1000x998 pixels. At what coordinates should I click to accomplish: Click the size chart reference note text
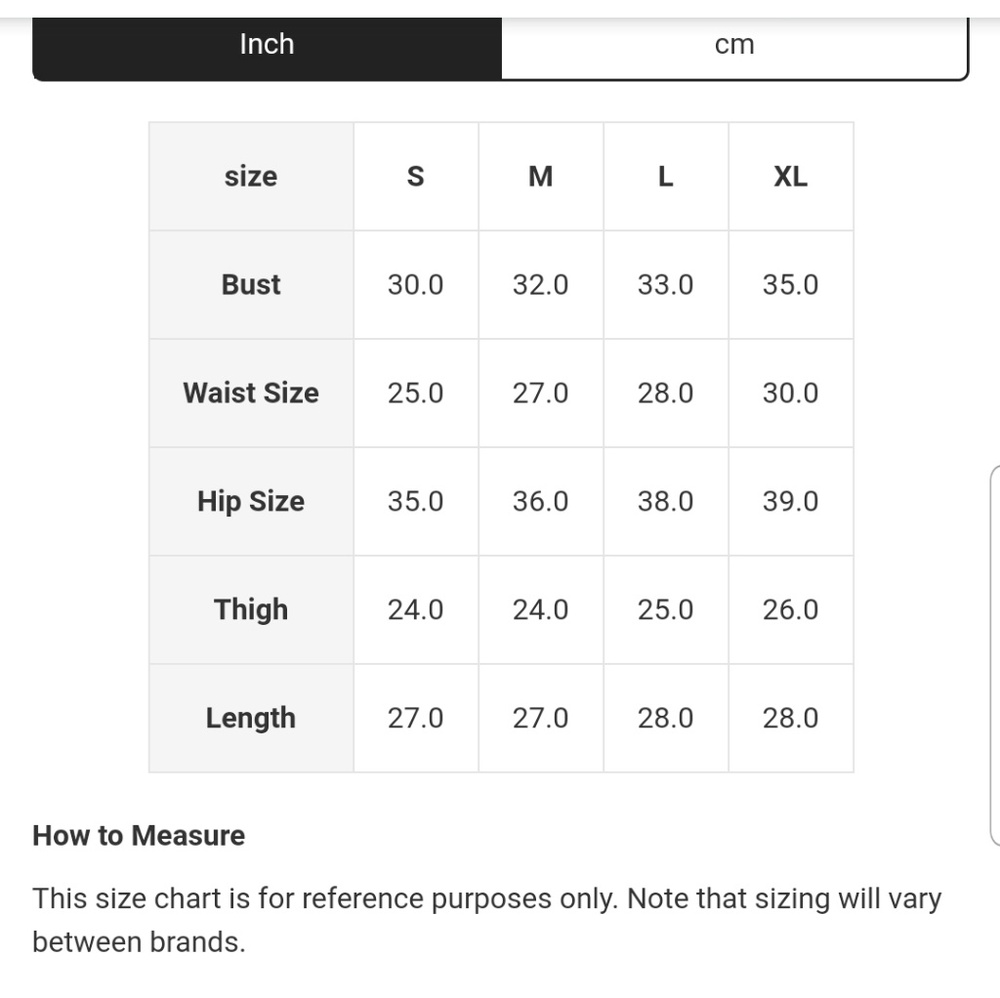click(x=487, y=920)
